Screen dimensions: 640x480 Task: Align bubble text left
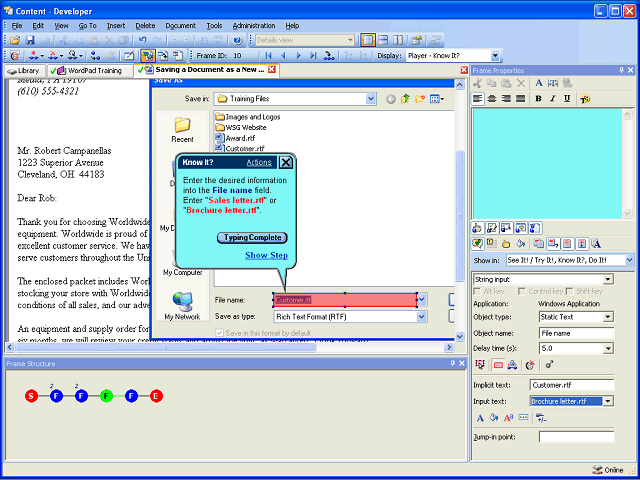tap(478, 99)
